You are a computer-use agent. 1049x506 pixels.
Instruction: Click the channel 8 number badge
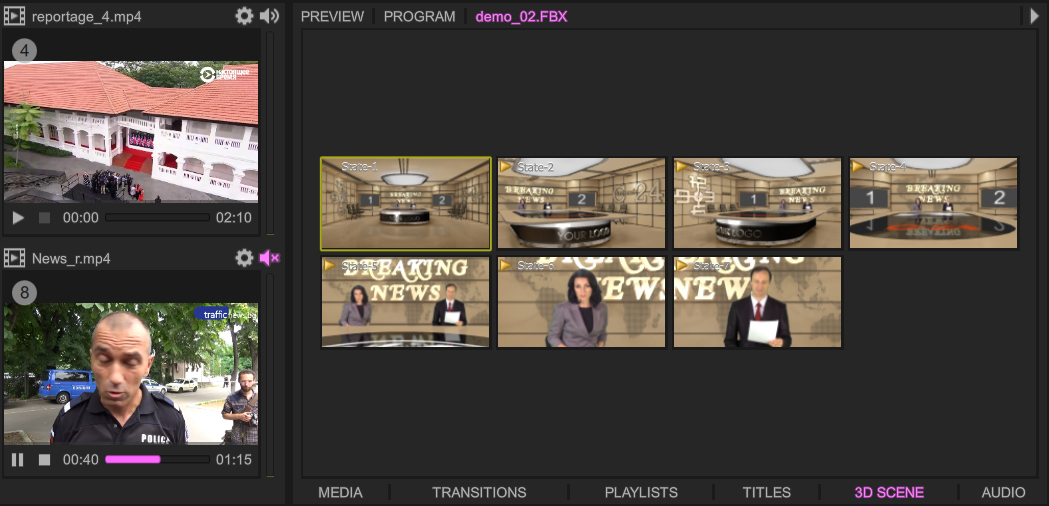(24, 292)
